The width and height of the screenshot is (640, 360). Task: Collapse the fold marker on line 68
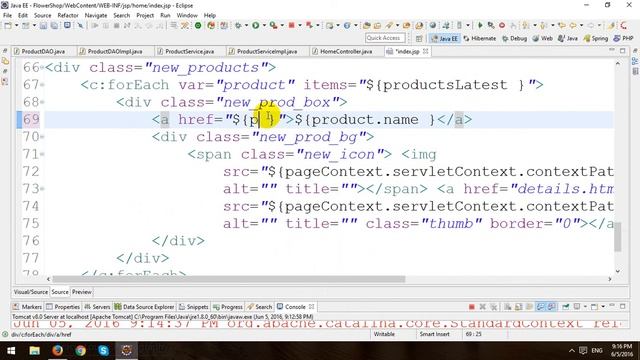click(x=42, y=102)
